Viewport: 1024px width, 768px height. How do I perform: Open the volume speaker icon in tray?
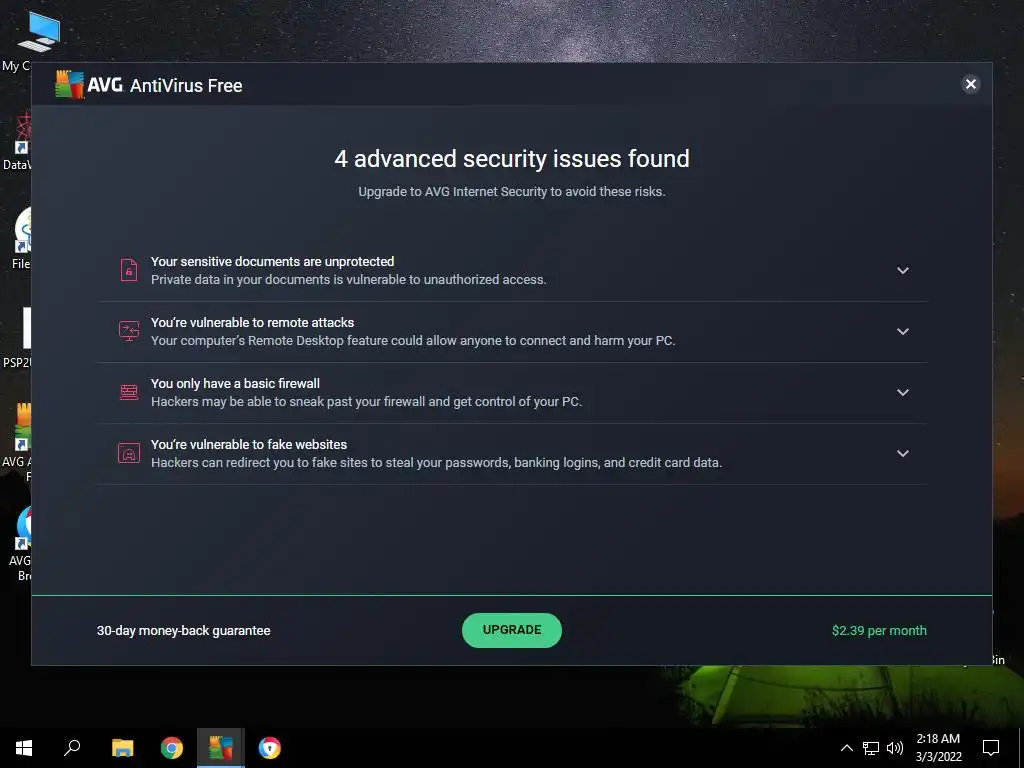(x=895, y=748)
